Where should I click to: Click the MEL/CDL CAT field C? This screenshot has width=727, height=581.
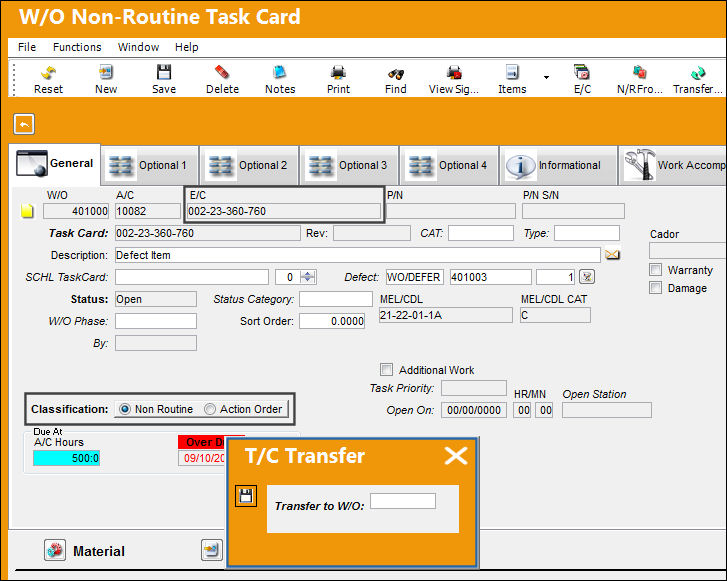pyautogui.click(x=555, y=315)
